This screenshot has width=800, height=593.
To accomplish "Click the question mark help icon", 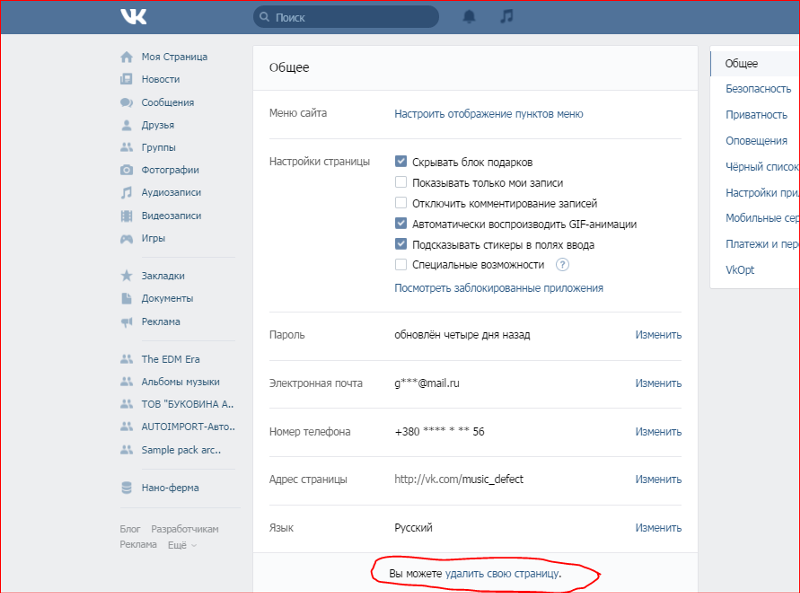I will tap(562, 265).
